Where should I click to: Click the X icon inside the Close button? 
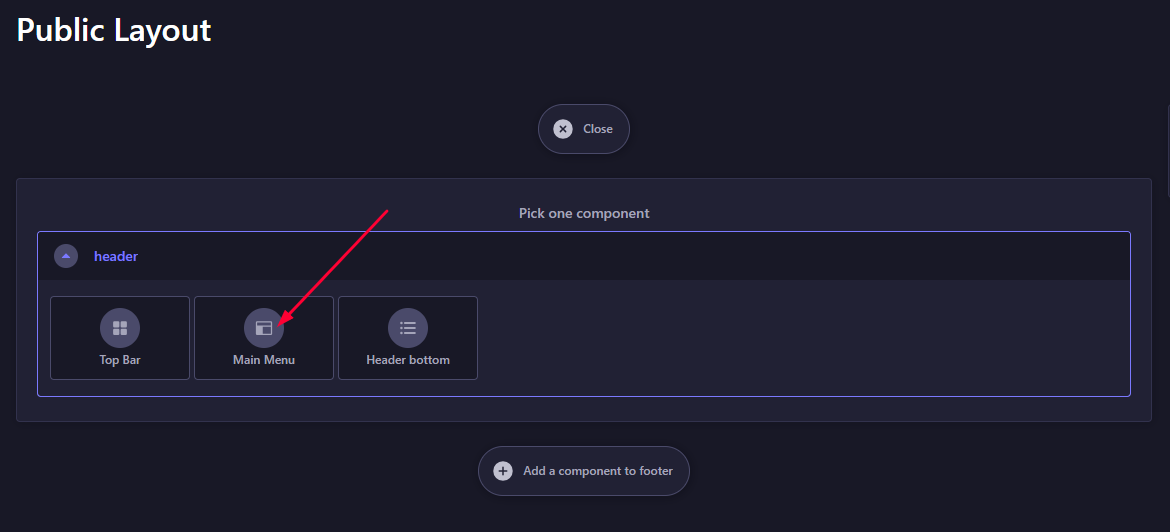point(563,129)
